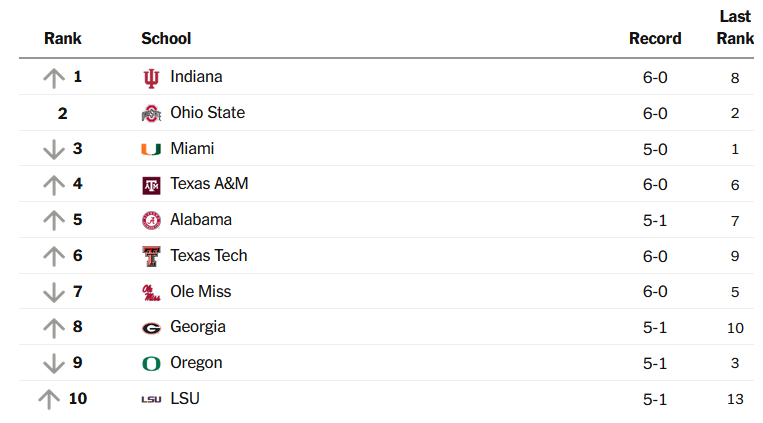Click the Alabama team logo
The image size is (763, 423).
[151, 220]
